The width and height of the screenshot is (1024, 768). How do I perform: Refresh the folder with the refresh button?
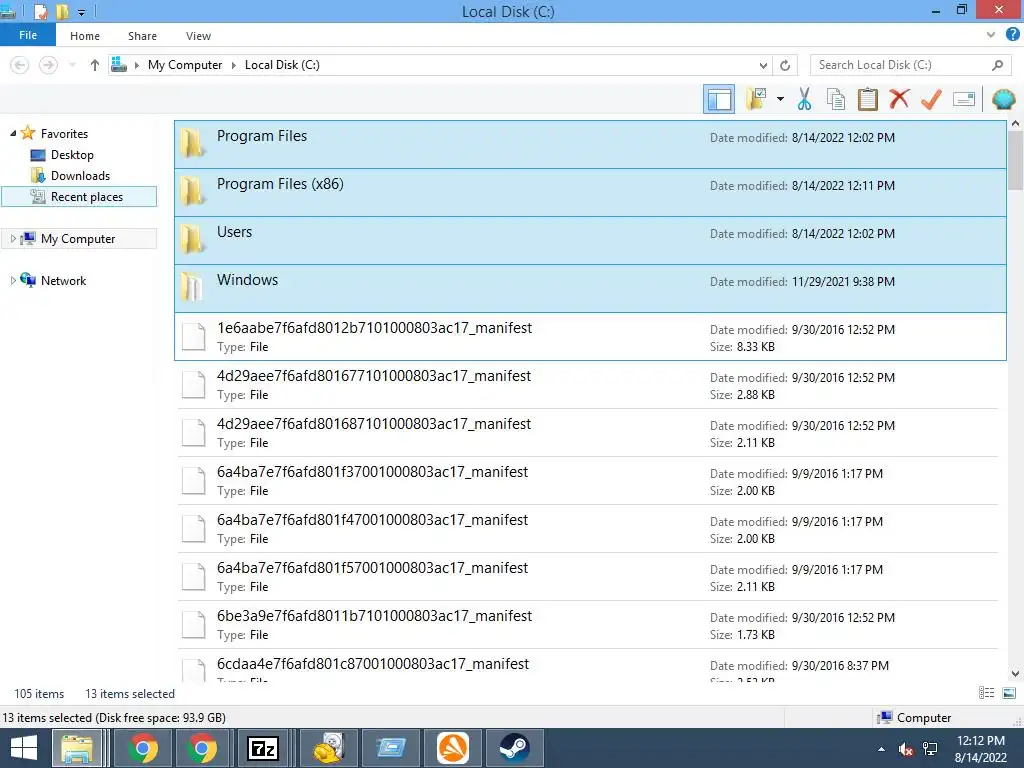click(785, 65)
